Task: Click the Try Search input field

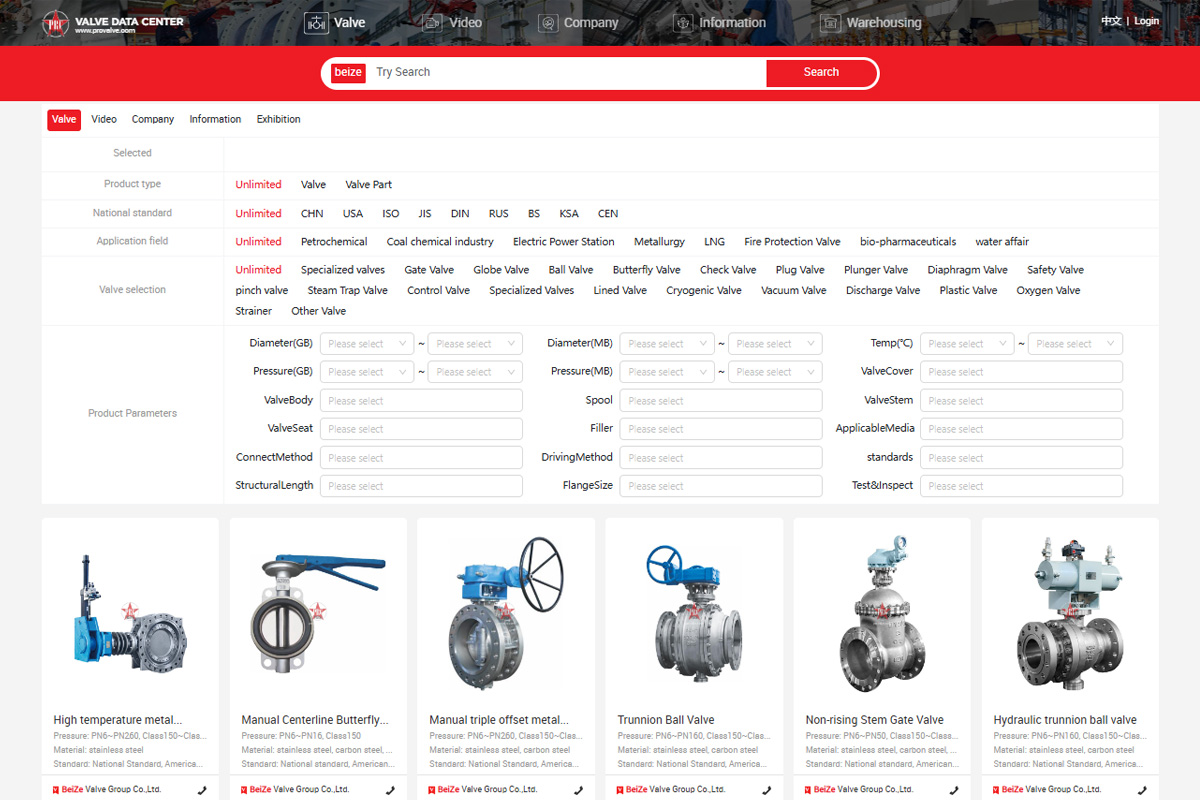Action: tap(565, 73)
